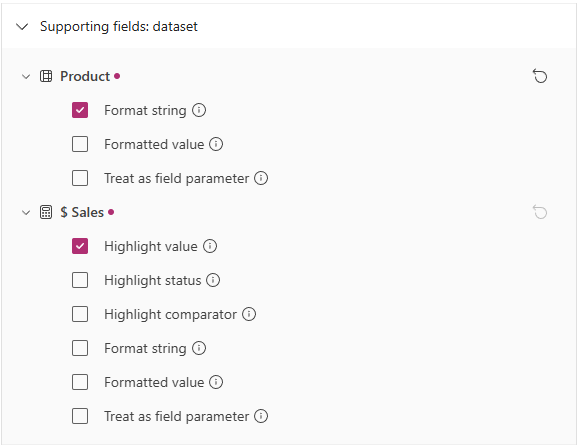Click the Product table column icon
This screenshot has height=447, width=578.
(x=46, y=76)
